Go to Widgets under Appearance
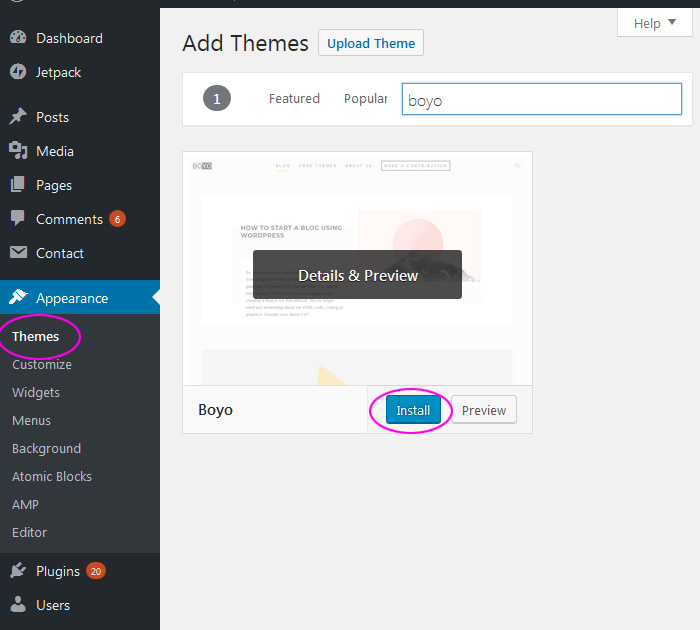Screen dimensions: 700x630 pyautogui.click(x=36, y=392)
